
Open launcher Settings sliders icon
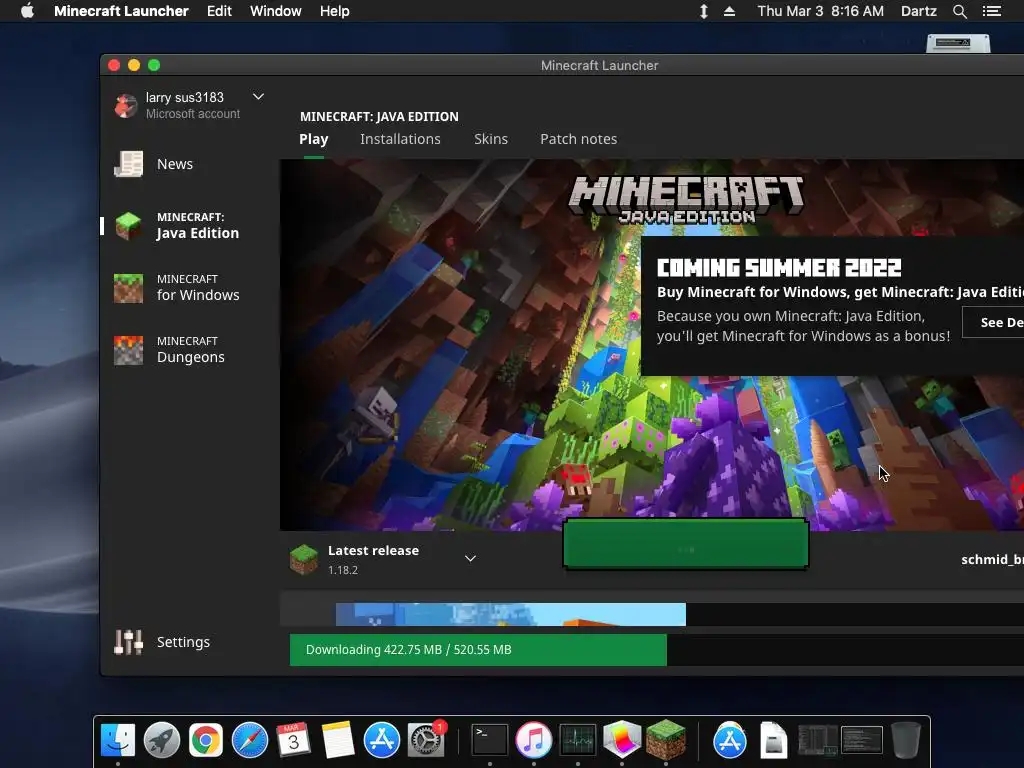[x=129, y=642]
